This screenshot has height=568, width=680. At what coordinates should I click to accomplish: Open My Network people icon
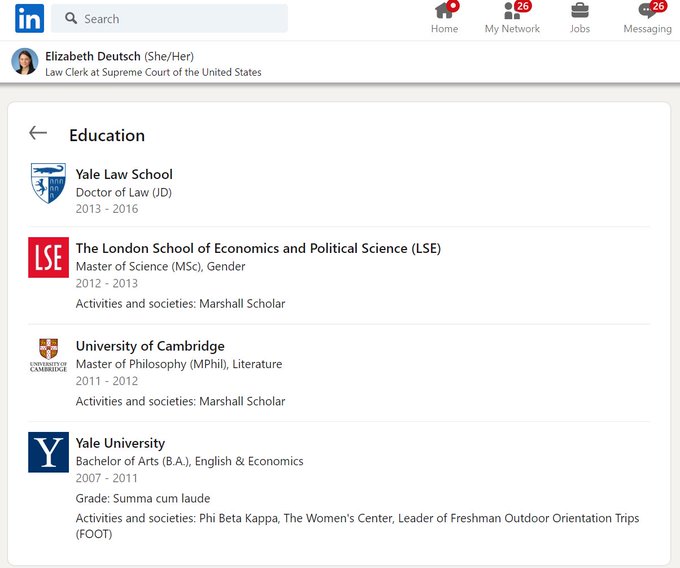pos(512,11)
